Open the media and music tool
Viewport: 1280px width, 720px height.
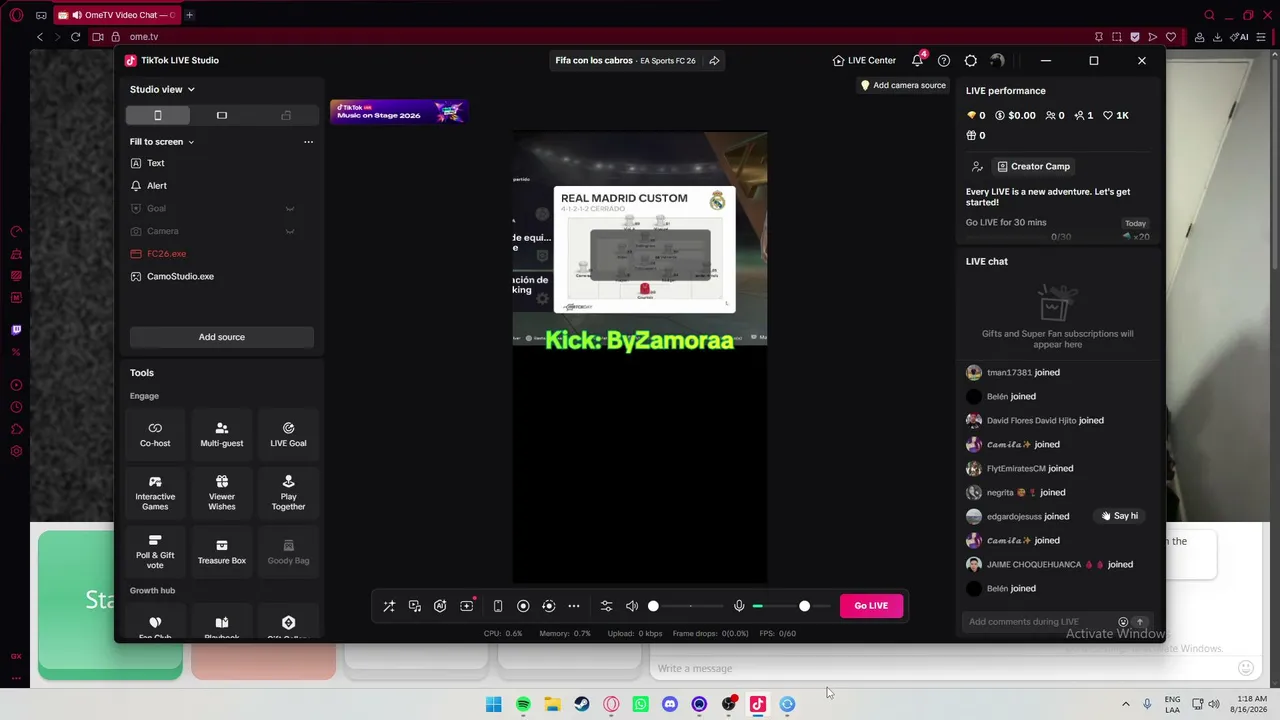click(x=415, y=606)
